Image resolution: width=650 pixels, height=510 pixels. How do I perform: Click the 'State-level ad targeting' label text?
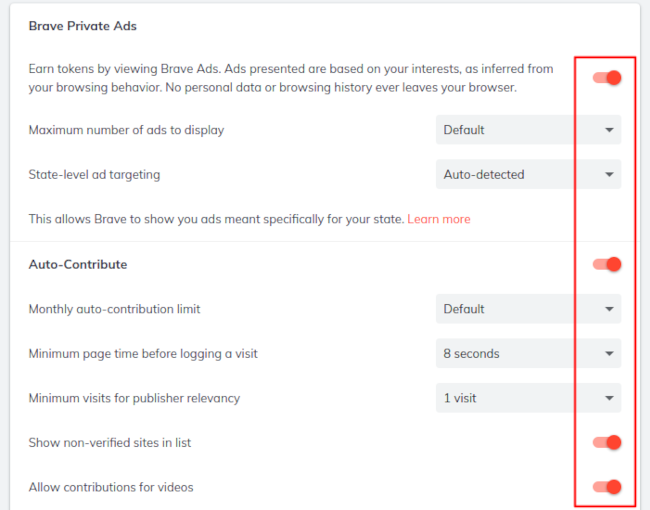[x=94, y=174]
